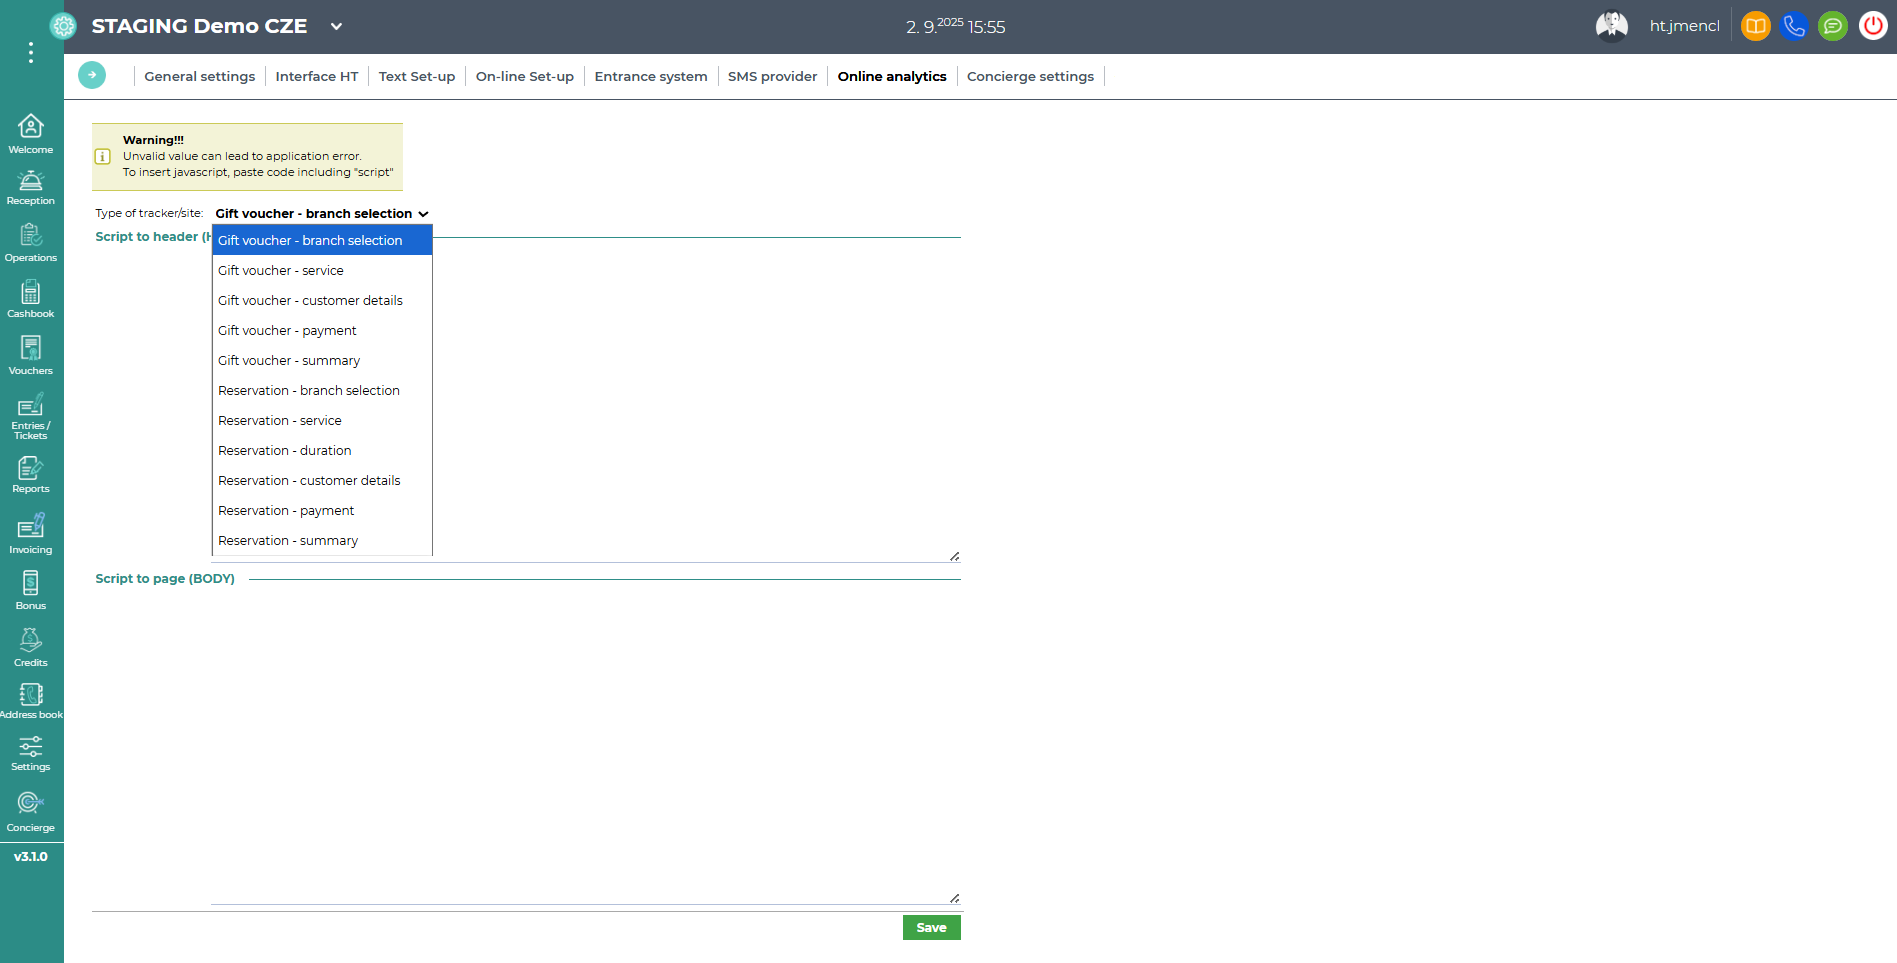The width and height of the screenshot is (1897, 963).
Task: Click the green chat message icon
Action: point(1833,26)
